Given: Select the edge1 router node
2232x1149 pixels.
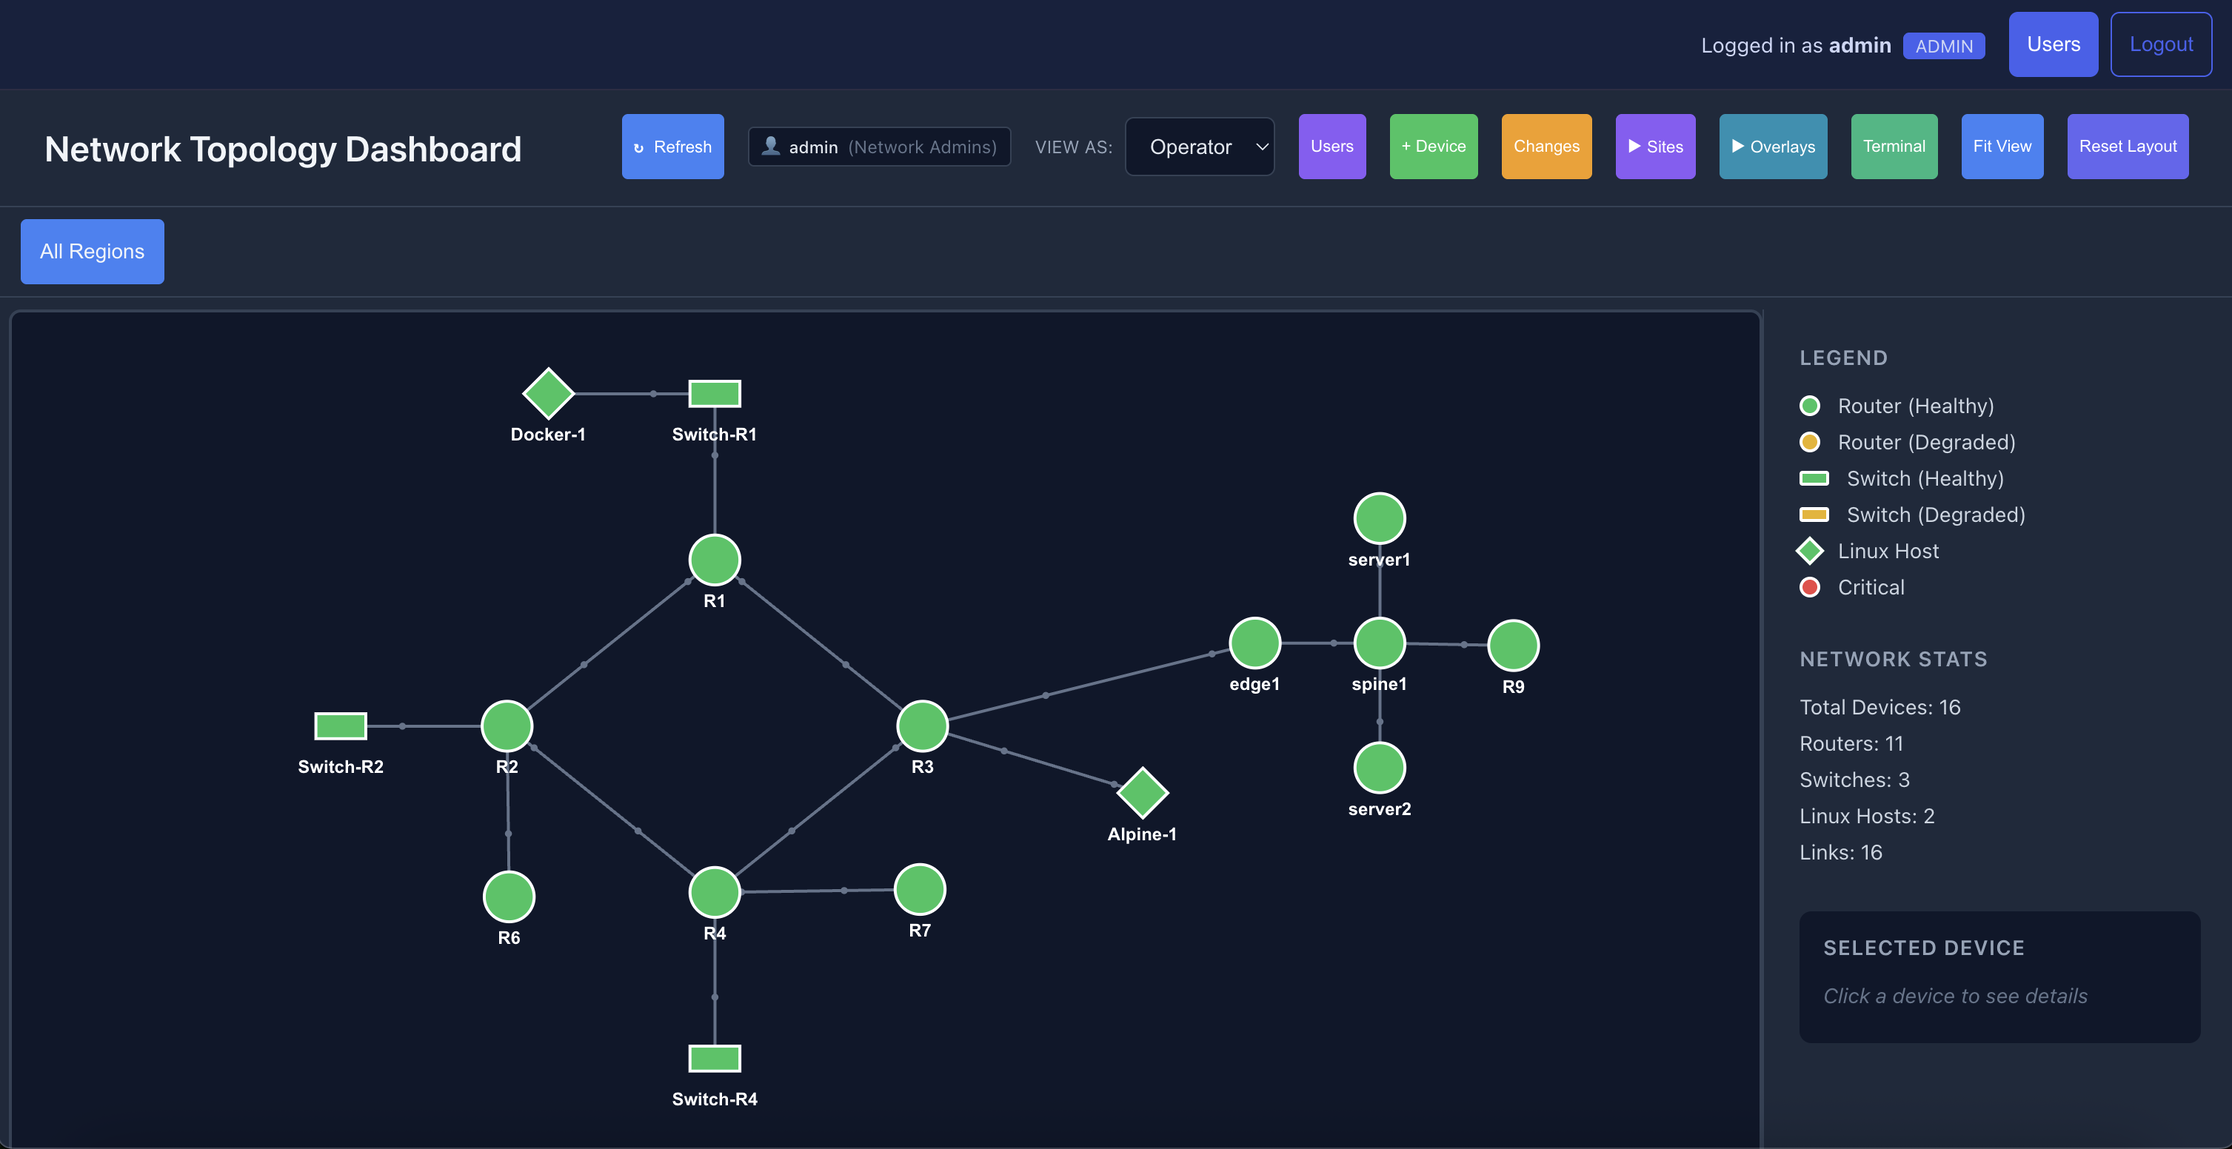Looking at the screenshot, I should pos(1254,642).
